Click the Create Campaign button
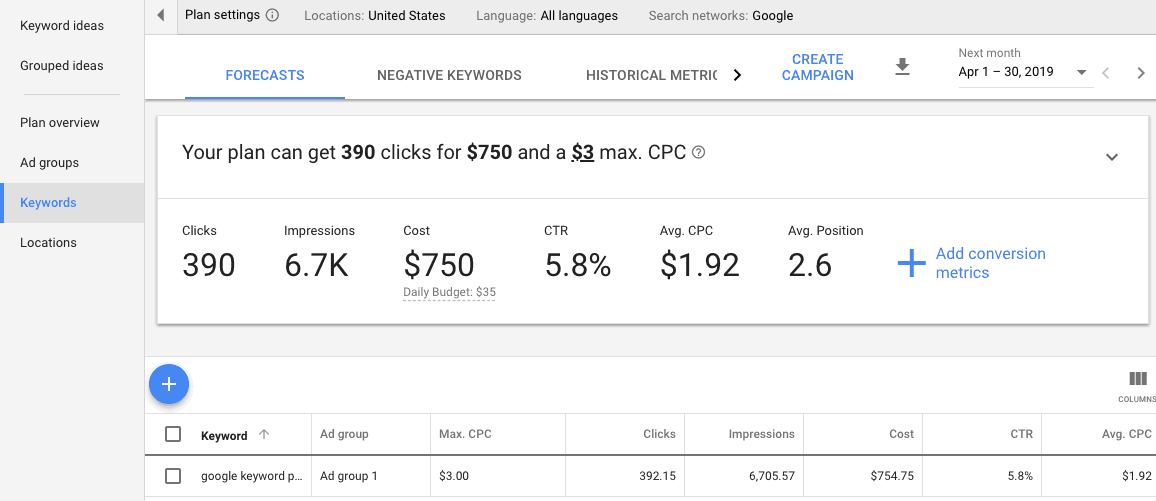This screenshot has width=1156, height=501. [817, 67]
